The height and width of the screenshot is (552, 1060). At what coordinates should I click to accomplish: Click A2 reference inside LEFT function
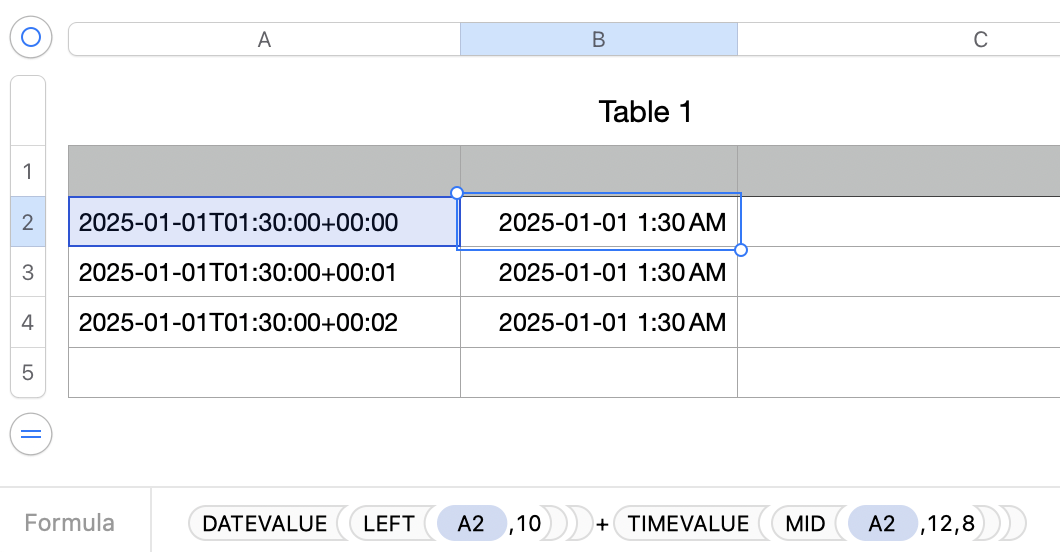pos(470,523)
